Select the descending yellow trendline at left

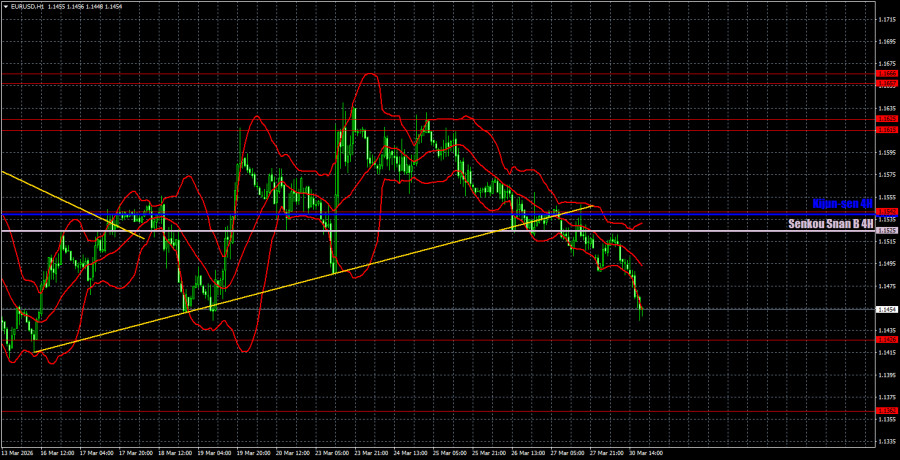(x=72, y=204)
